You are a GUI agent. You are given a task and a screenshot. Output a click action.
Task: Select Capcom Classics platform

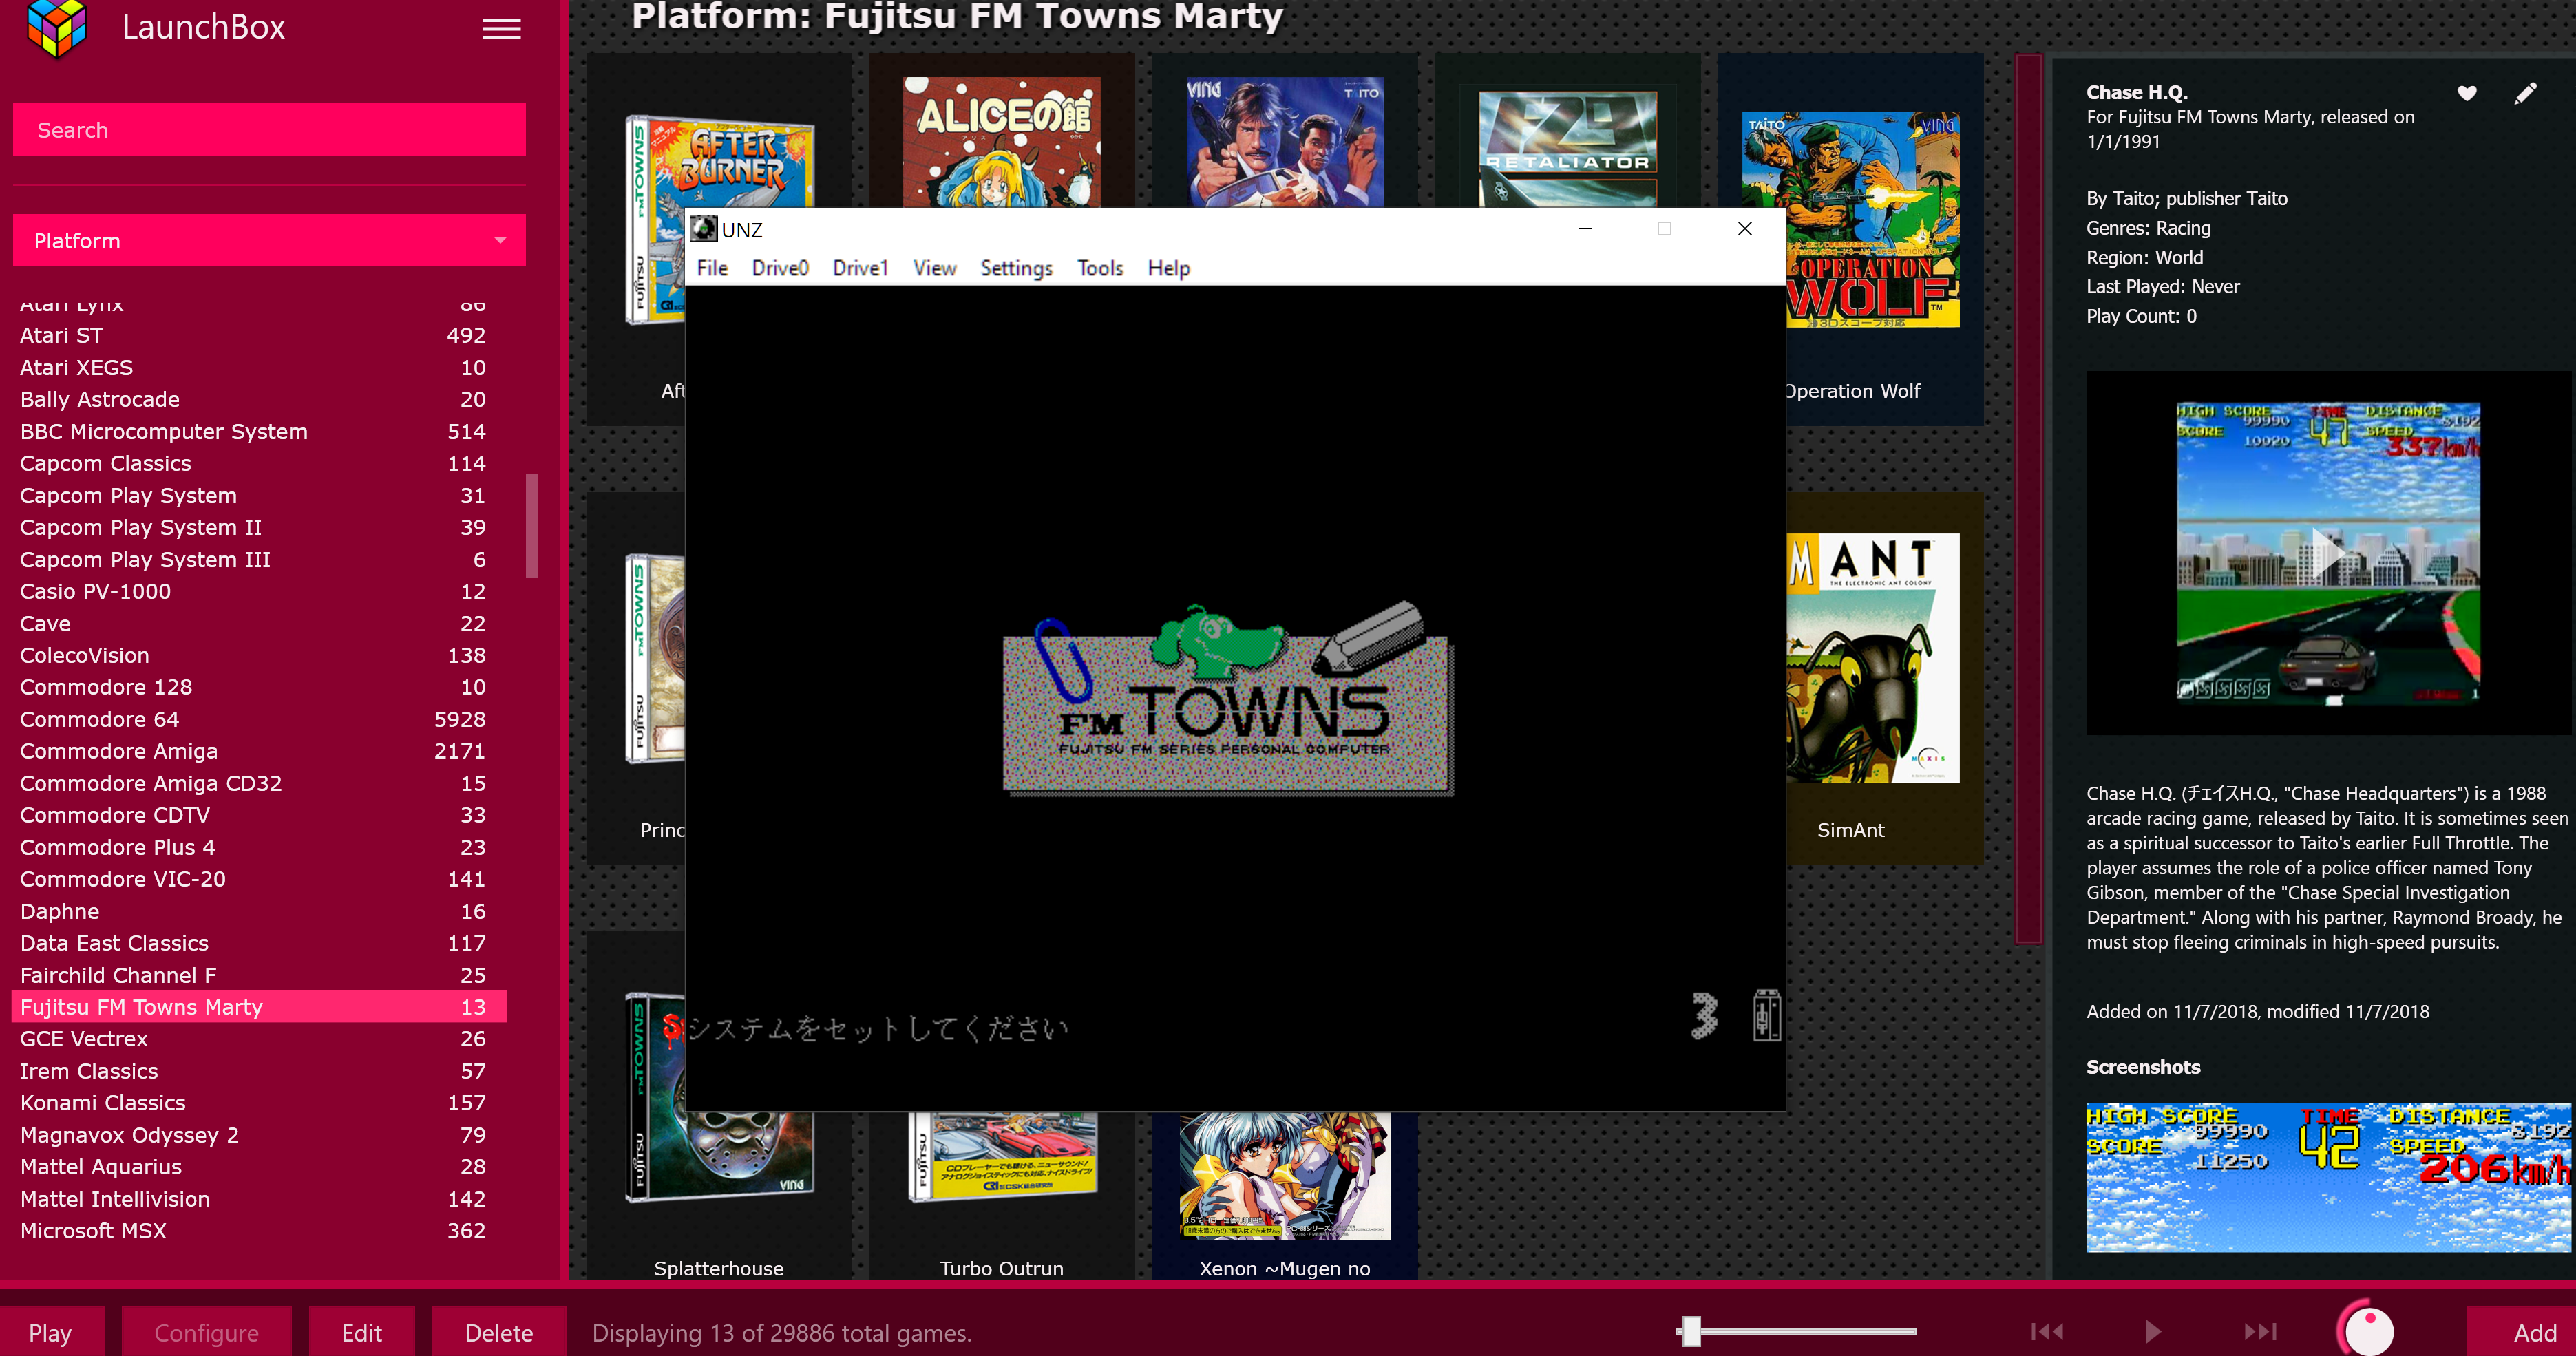coord(258,463)
